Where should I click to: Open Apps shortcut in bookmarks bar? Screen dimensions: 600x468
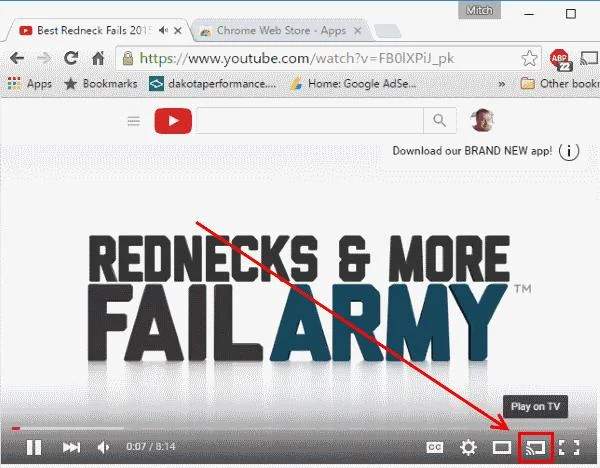click(x=30, y=83)
